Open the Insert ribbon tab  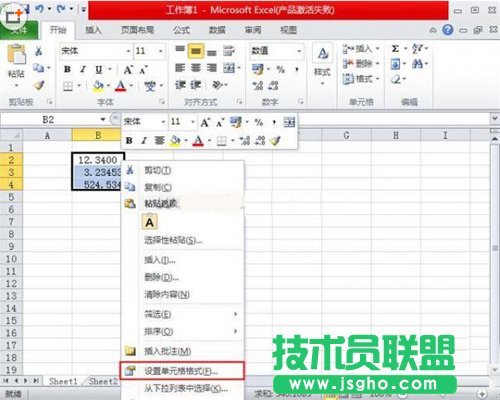click(x=93, y=30)
